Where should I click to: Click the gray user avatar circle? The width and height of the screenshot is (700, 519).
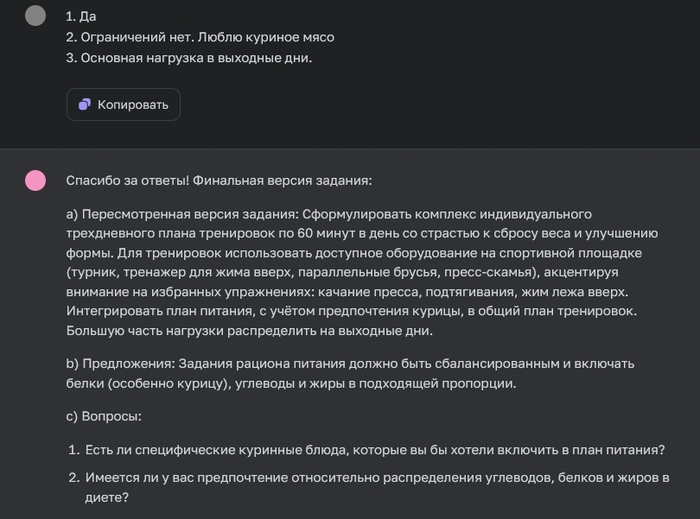[35, 15]
